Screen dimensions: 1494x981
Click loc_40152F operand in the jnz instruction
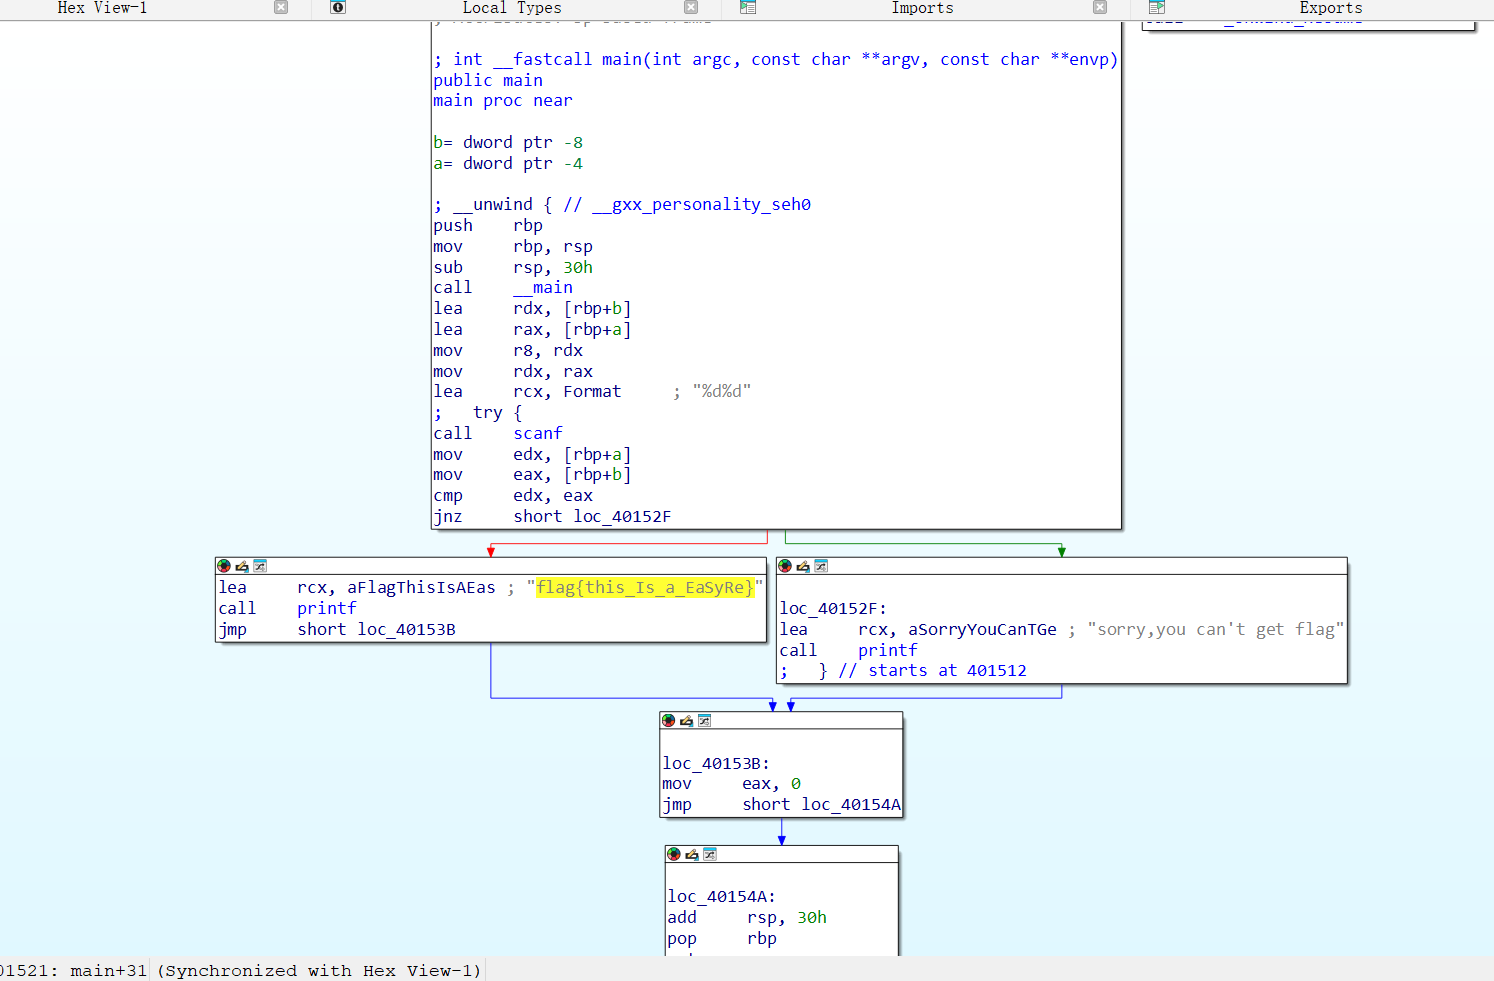point(621,517)
